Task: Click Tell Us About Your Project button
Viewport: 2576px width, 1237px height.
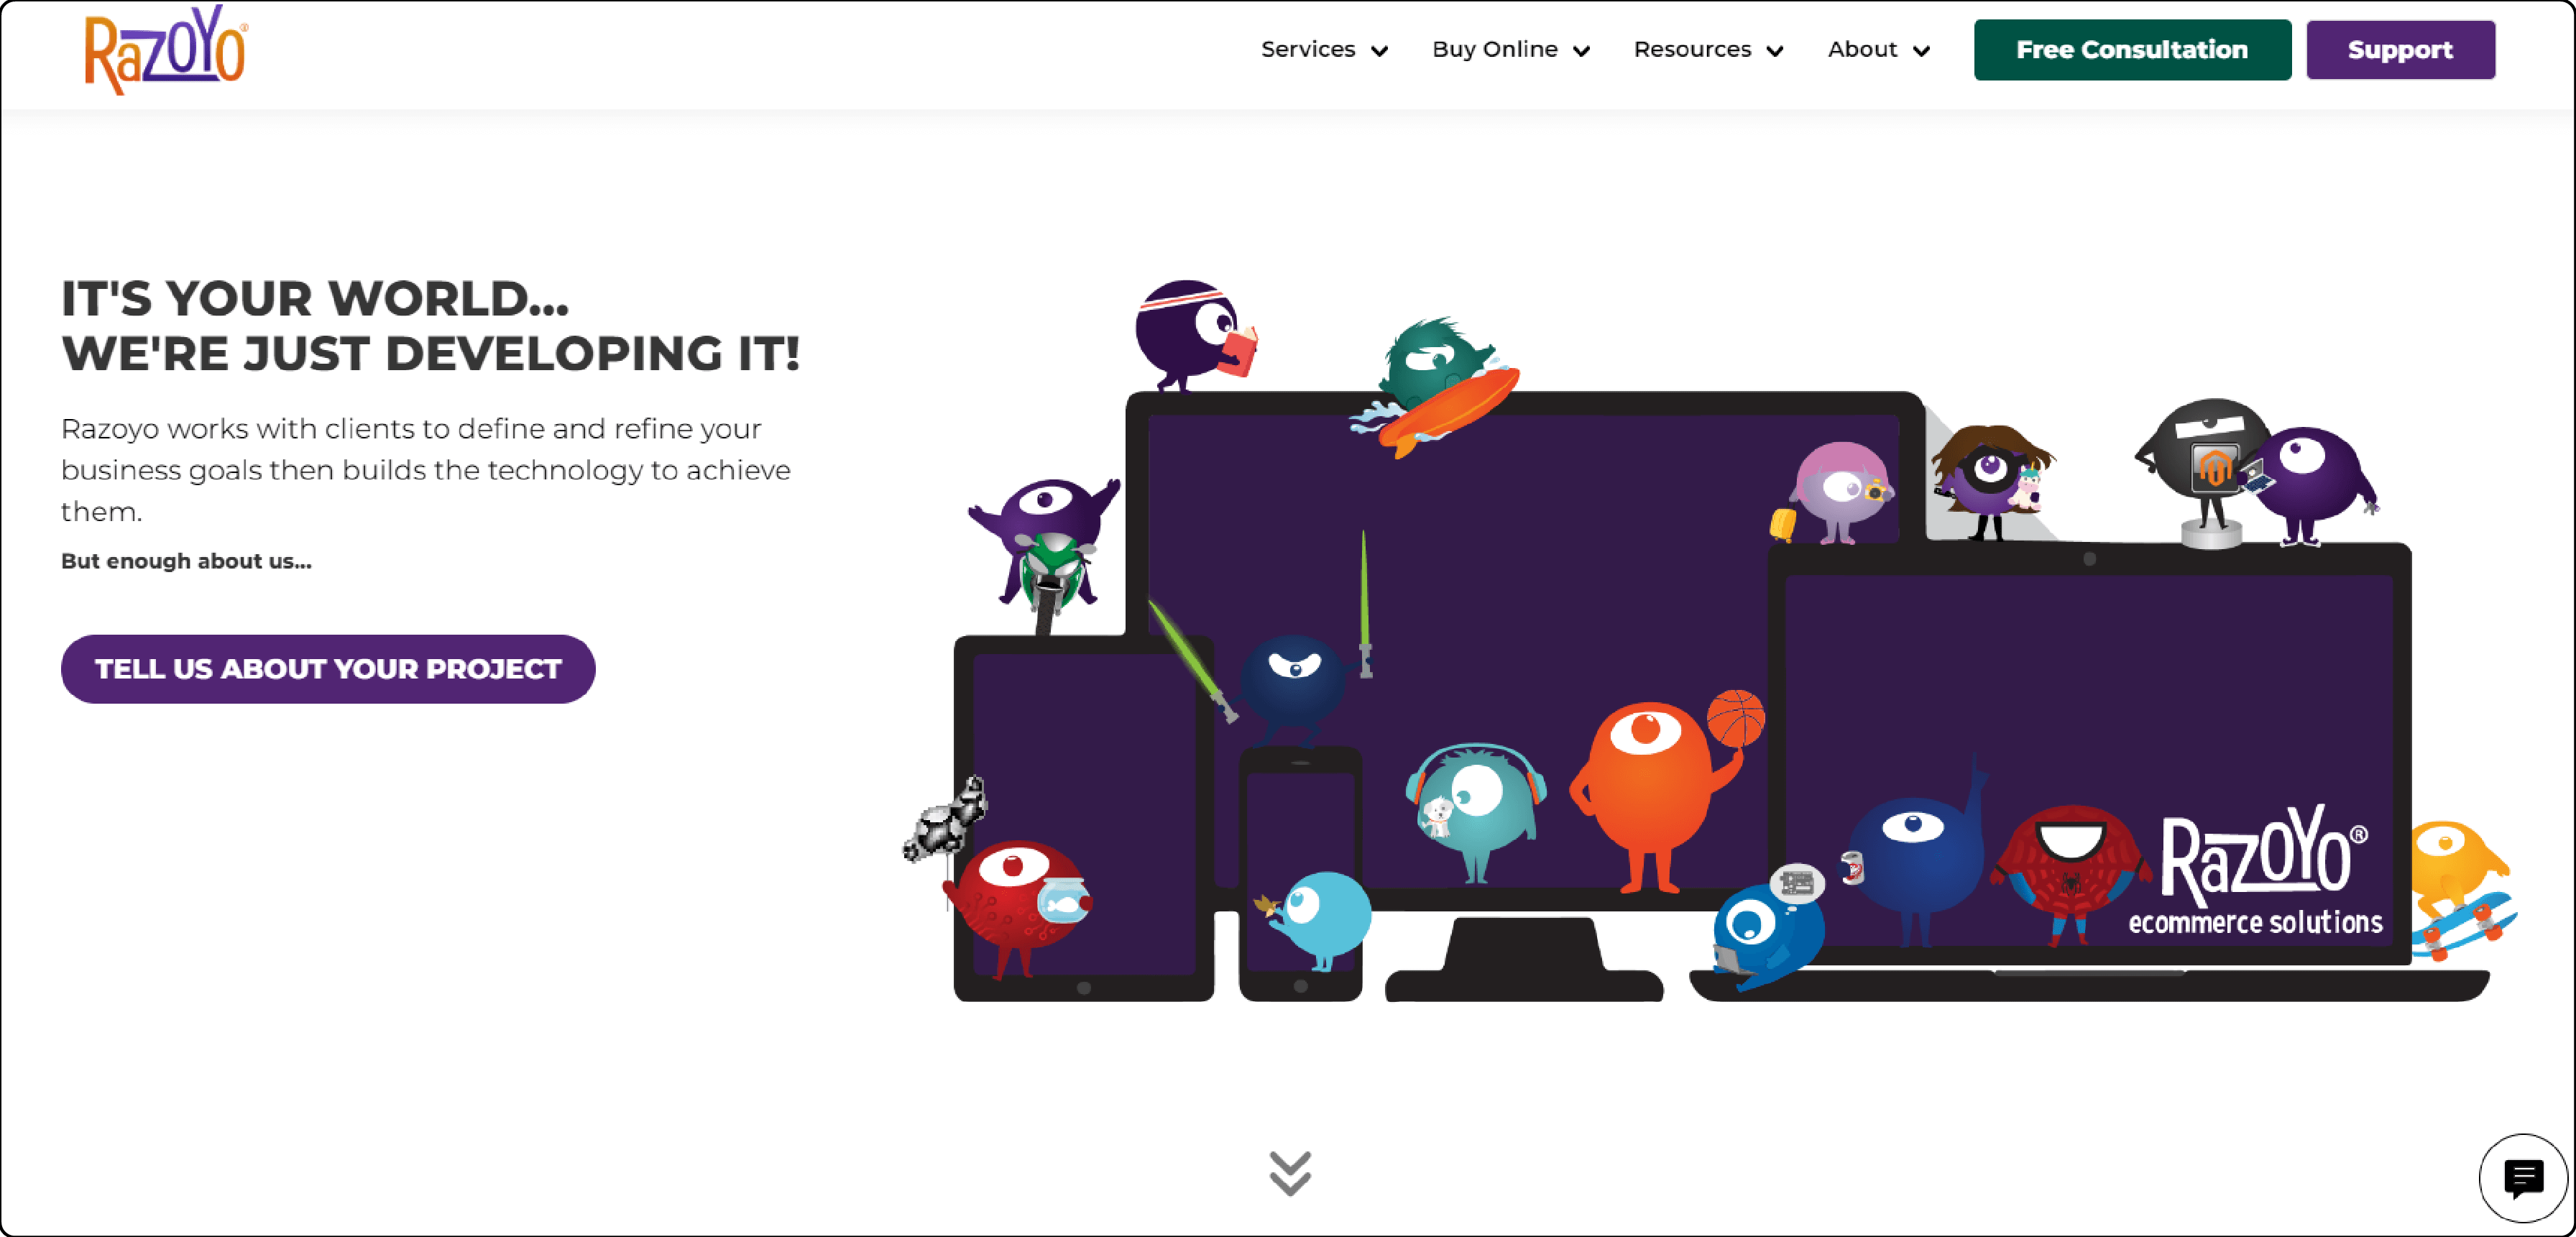Action: [328, 669]
